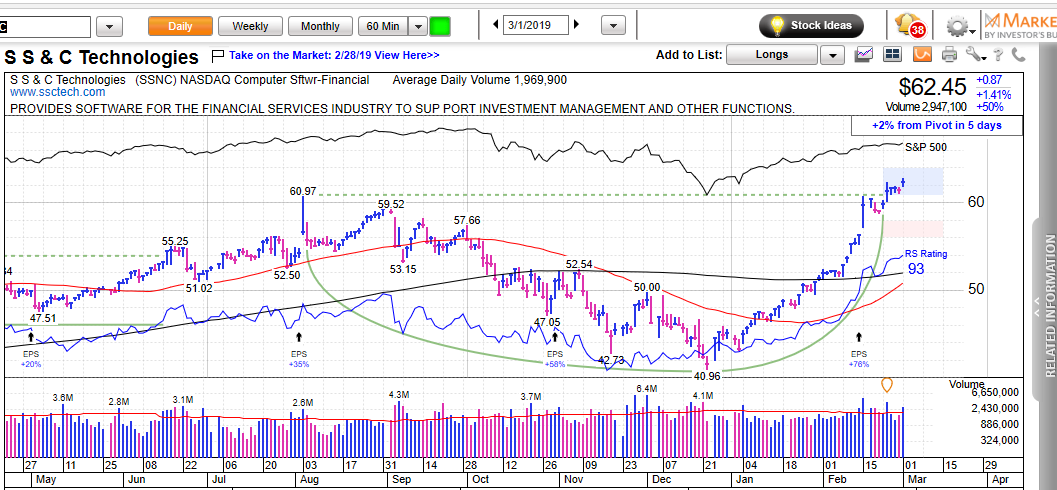Image resolution: width=1057 pixels, height=490 pixels.
Task: Select the Weekly chart period
Action: 250,26
